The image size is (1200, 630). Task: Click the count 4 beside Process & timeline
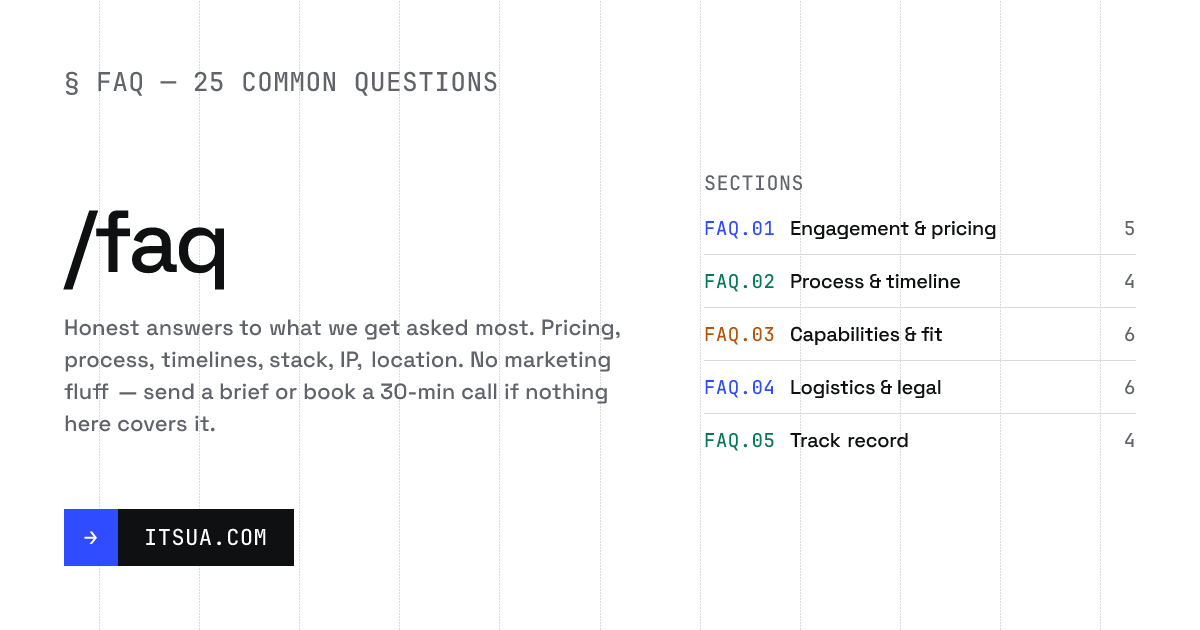pyautogui.click(x=1129, y=282)
